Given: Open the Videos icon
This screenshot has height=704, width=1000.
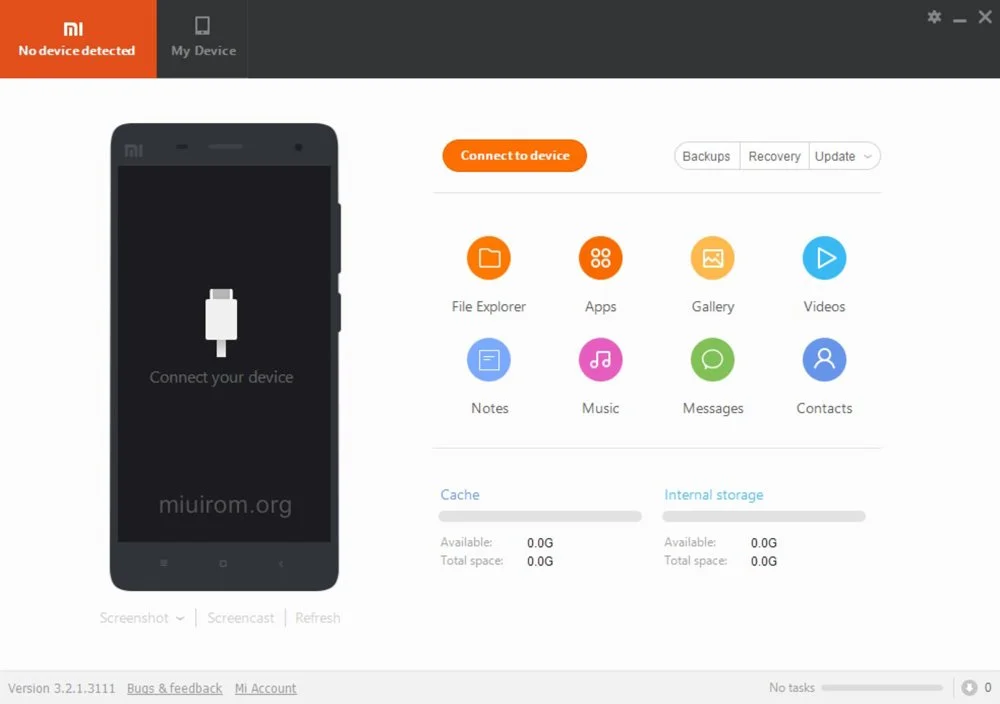Looking at the screenshot, I should coord(824,258).
